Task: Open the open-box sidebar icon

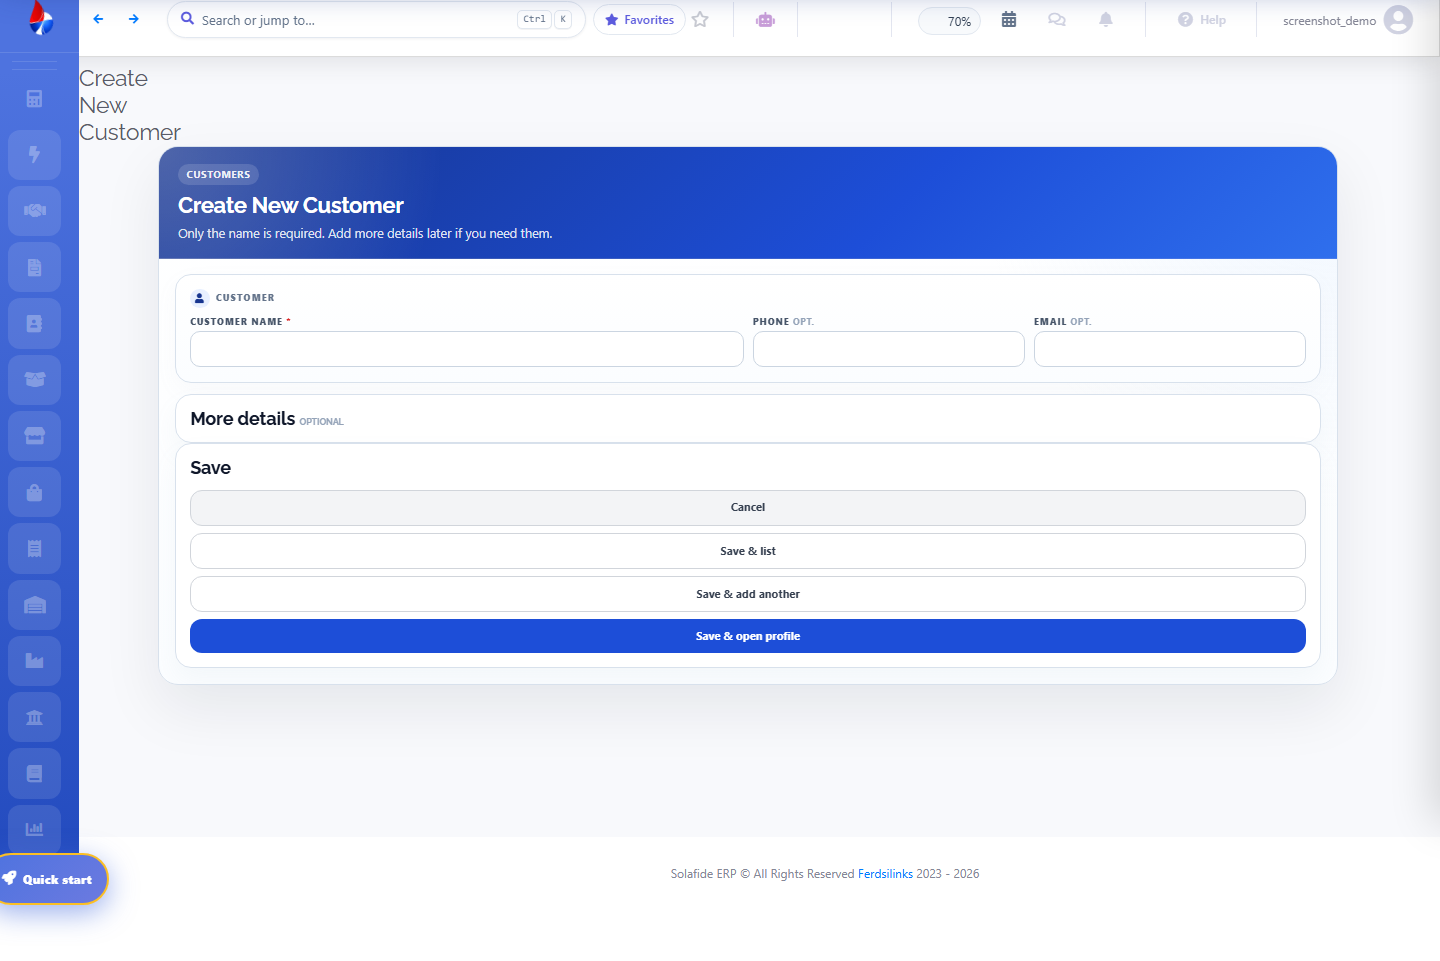Action: [x=35, y=380]
